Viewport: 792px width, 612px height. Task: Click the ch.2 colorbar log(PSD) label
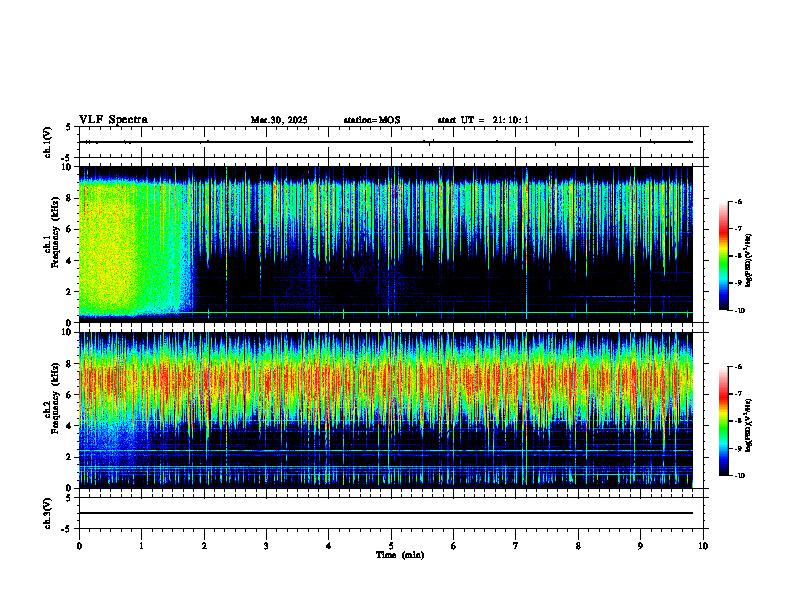[749, 425]
